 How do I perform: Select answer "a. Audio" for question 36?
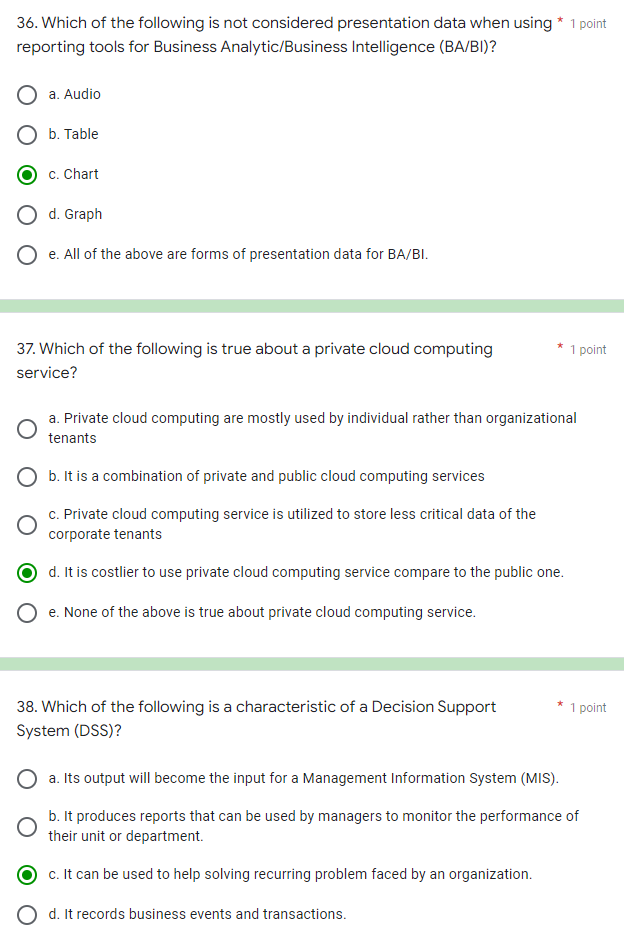(27, 94)
